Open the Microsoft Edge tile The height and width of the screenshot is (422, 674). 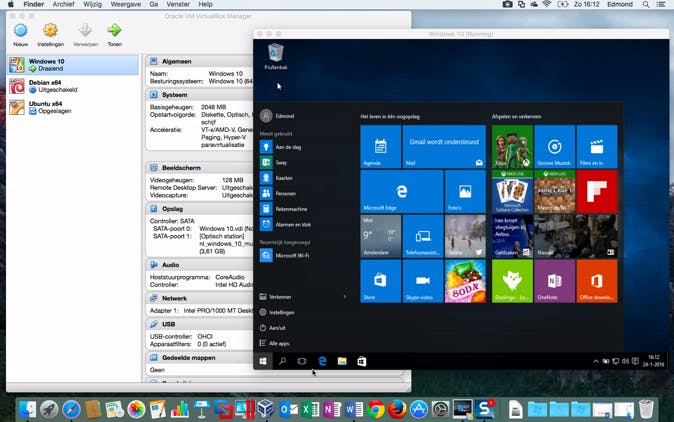coord(401,191)
